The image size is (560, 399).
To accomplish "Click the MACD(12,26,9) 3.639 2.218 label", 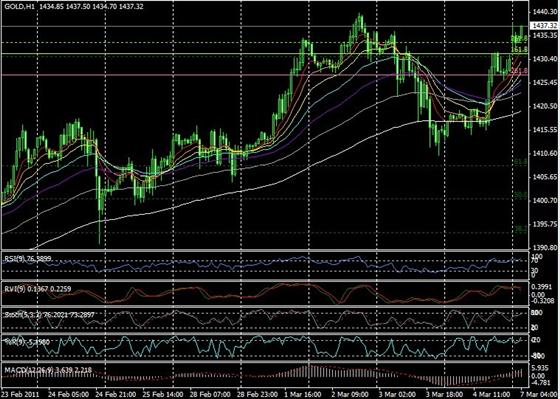I will 48,370.
